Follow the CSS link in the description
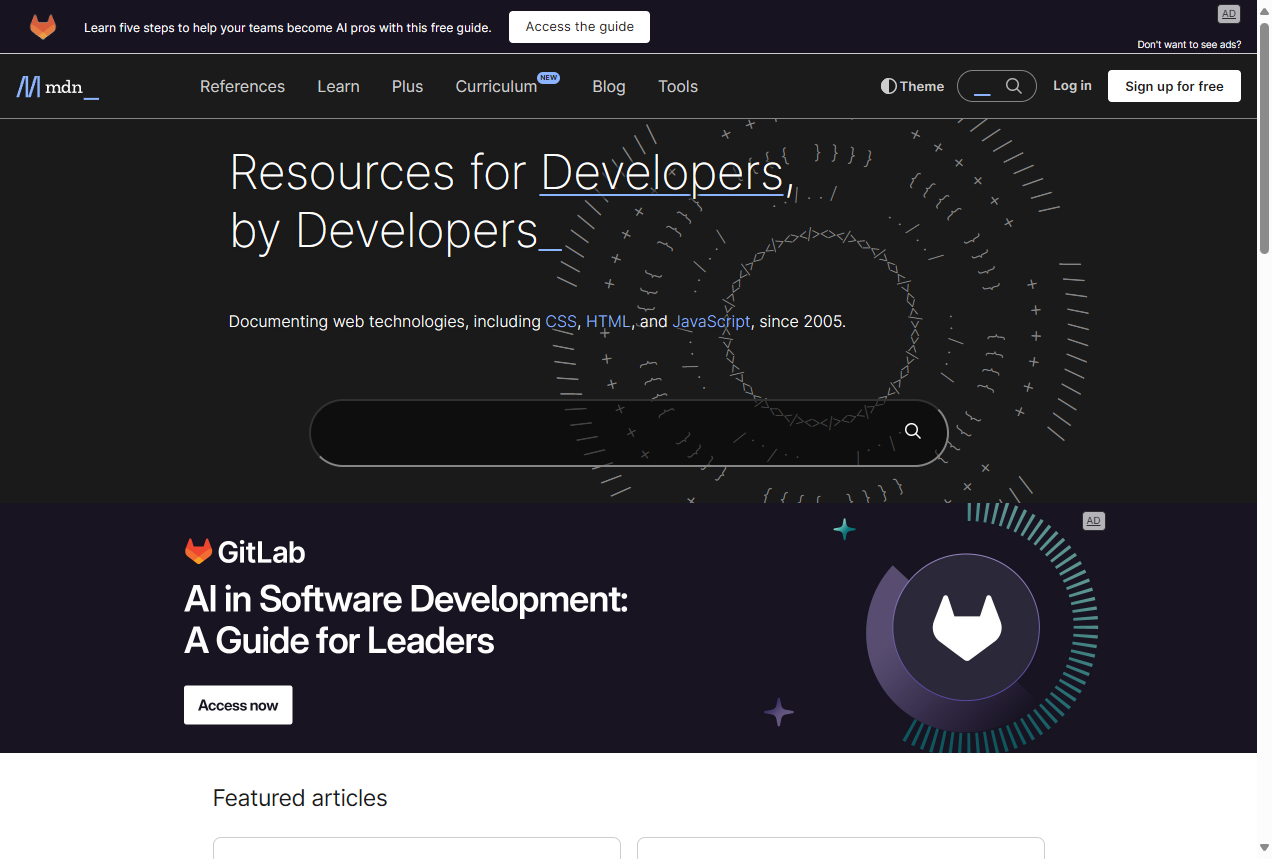Image resolution: width=1272 pixels, height=859 pixels. 561,321
